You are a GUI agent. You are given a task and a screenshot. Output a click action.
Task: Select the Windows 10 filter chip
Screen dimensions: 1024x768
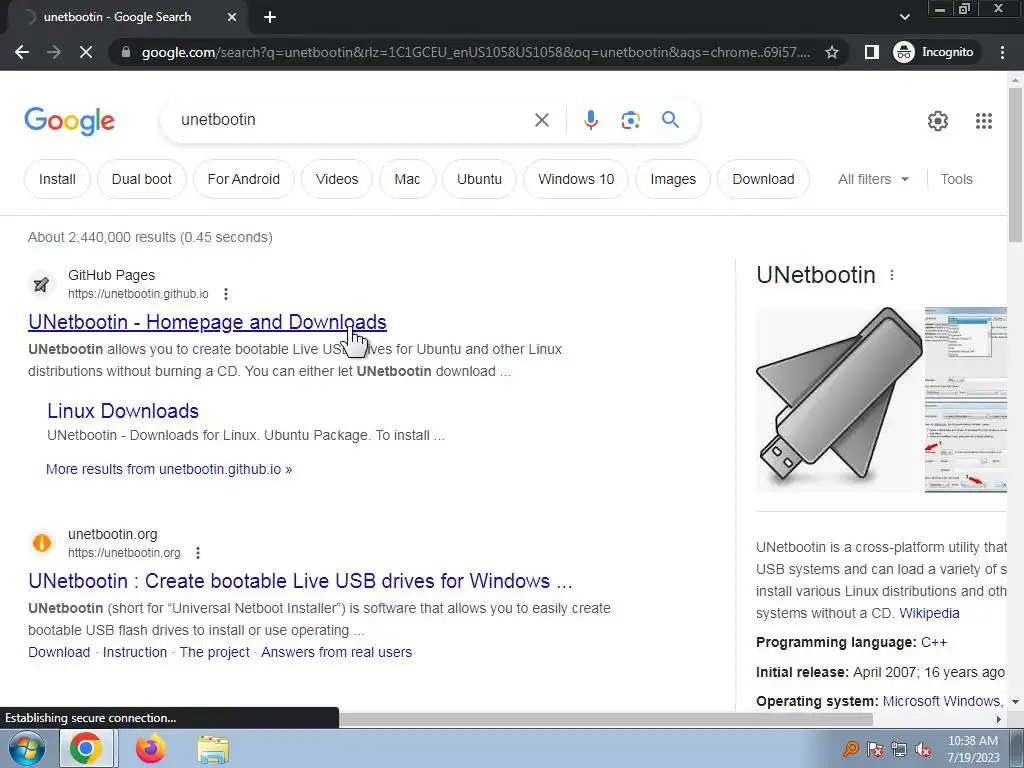coord(576,179)
